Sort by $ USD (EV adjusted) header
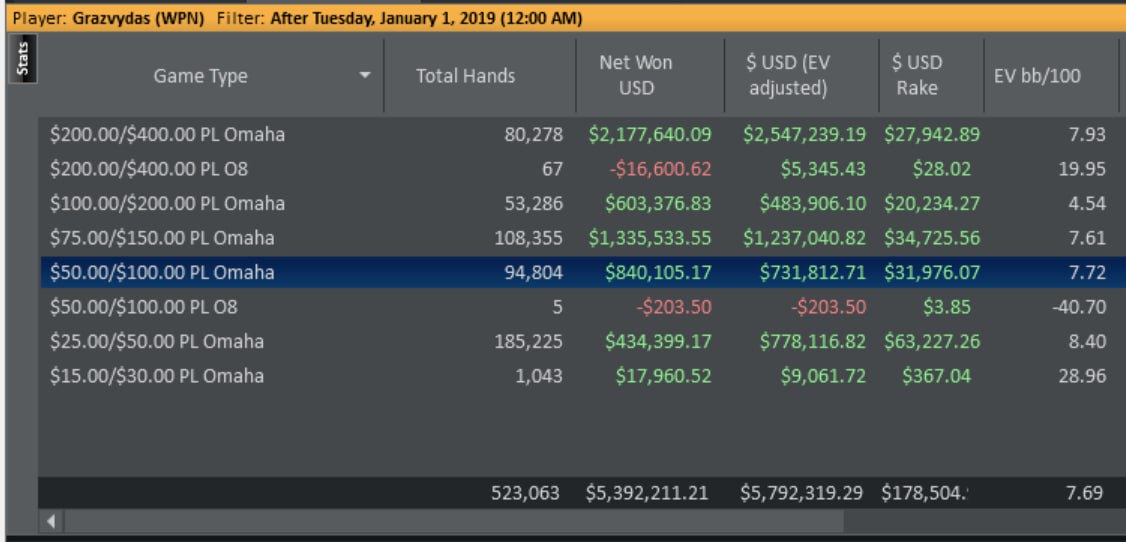 788,75
